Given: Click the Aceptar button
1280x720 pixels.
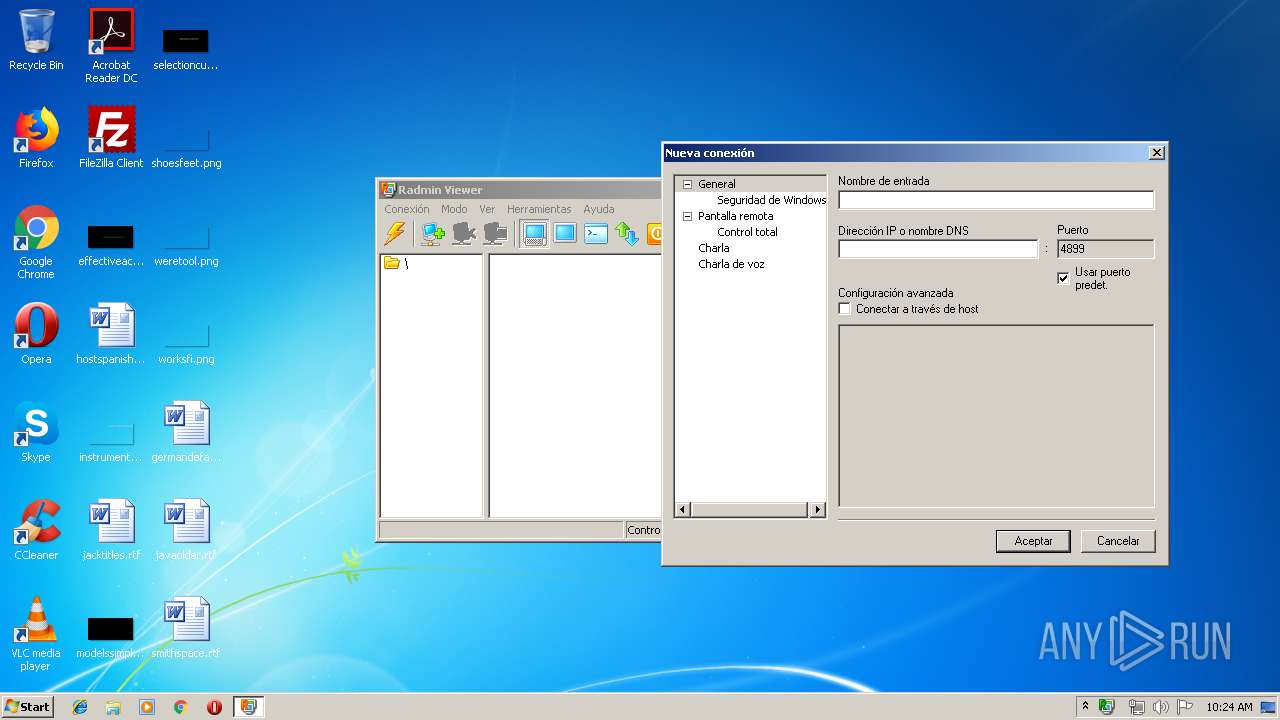Looking at the screenshot, I should tap(1033, 541).
